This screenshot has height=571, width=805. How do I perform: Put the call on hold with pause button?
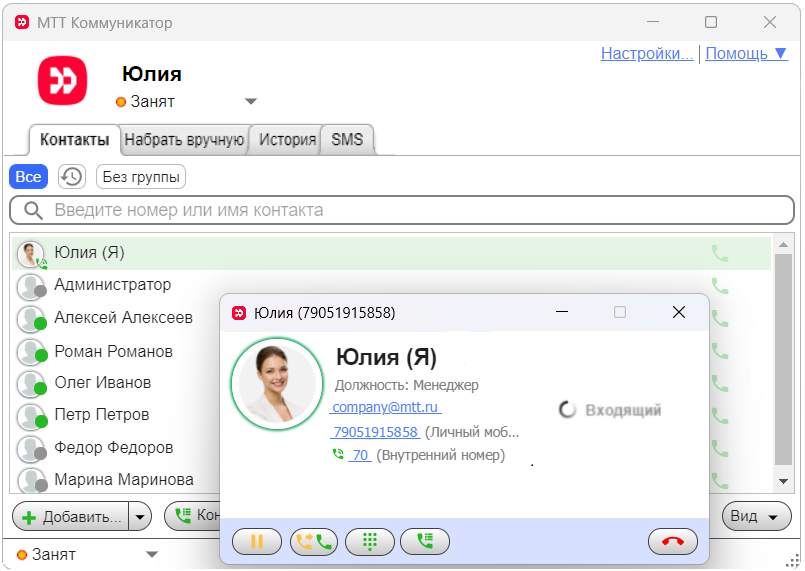257,541
